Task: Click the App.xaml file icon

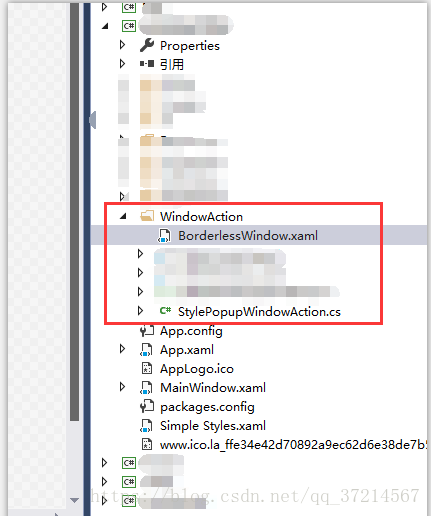Action: [147, 350]
